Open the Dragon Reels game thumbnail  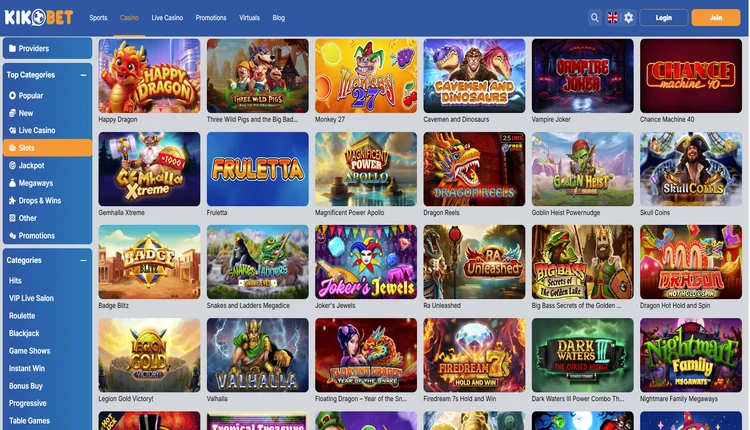coord(474,169)
